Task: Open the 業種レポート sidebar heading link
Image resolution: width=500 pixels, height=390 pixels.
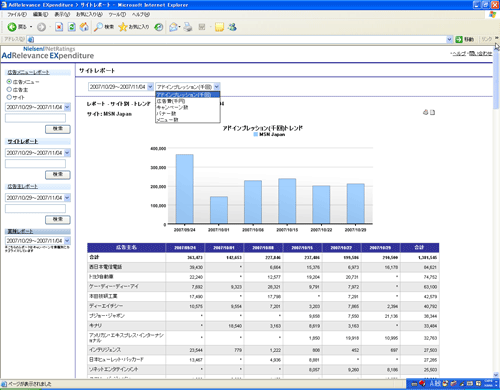Action: (x=20, y=231)
